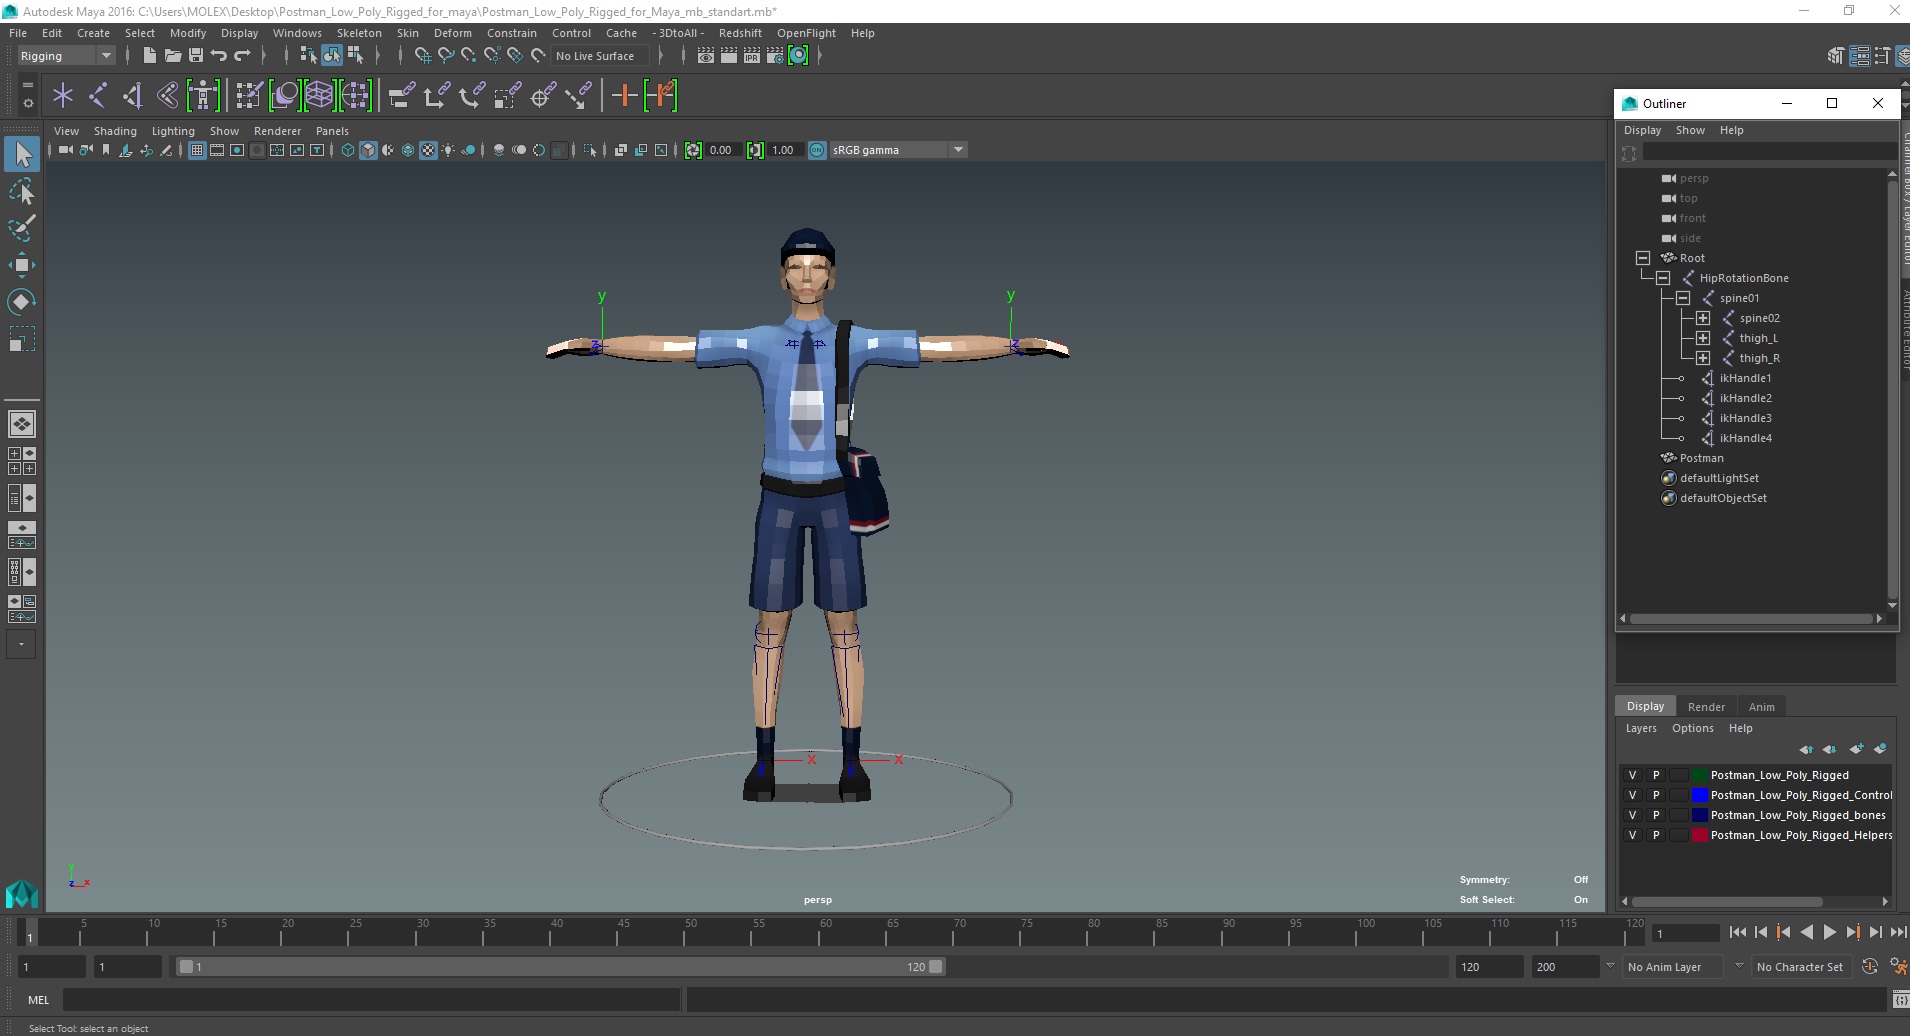
Task: Activate the Scale tool
Action: click(x=22, y=339)
